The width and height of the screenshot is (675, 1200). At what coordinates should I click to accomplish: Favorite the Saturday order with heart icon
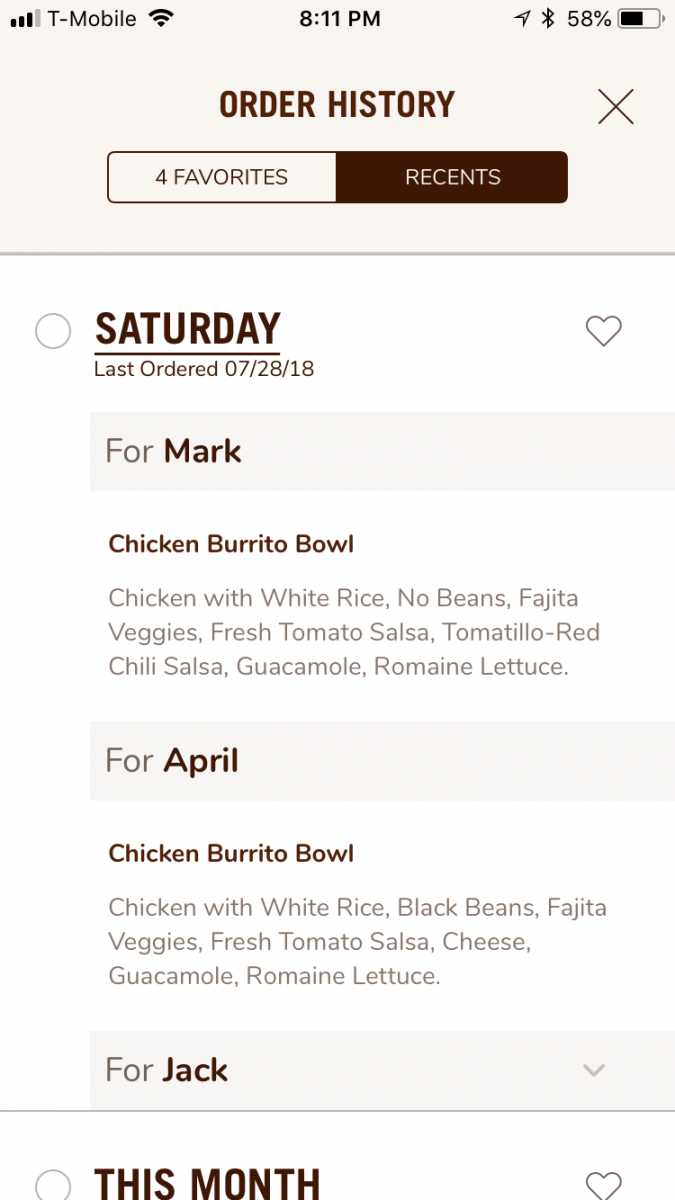tap(603, 331)
